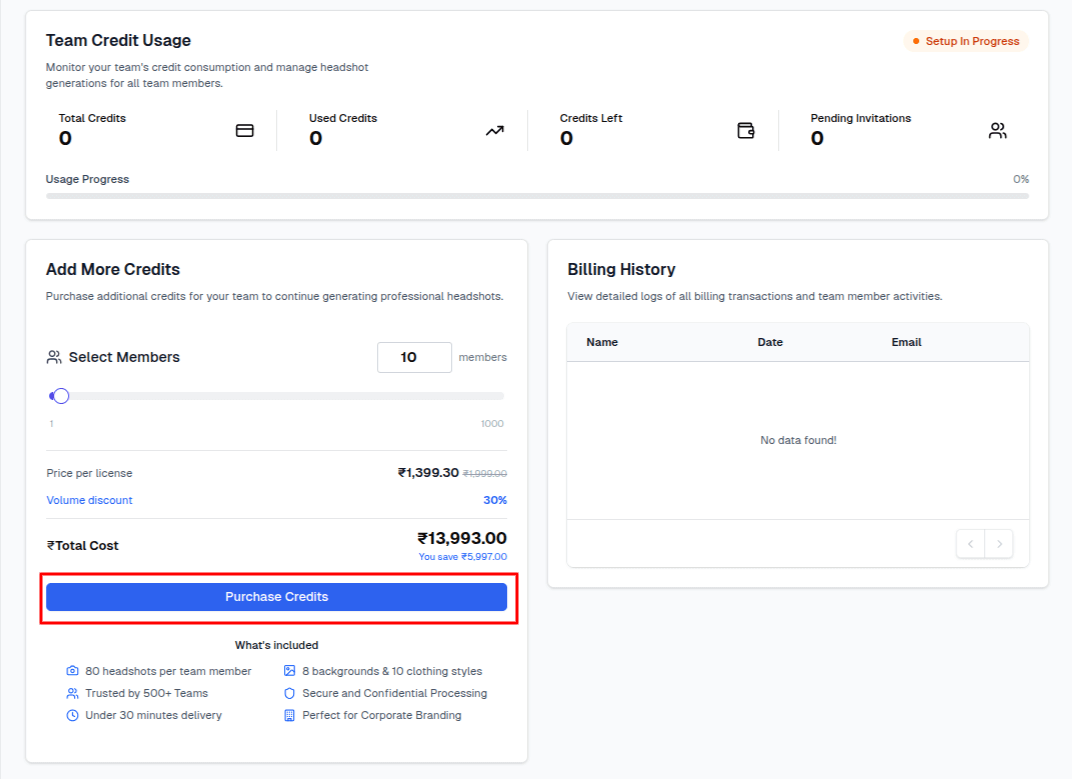Click the wallet icon beside Credits Left

746,130
